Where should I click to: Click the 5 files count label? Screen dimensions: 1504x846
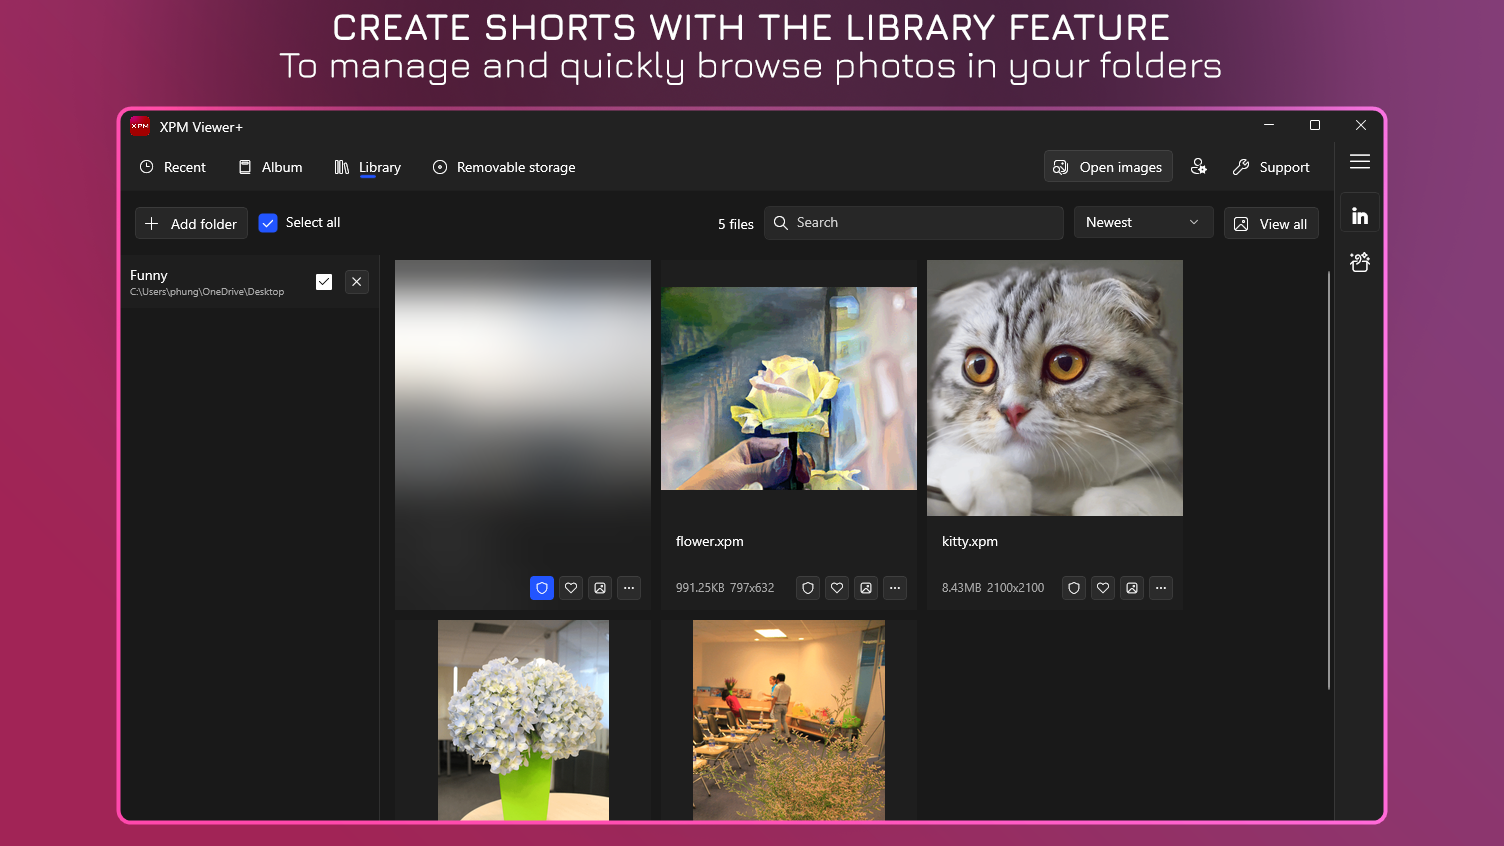(x=736, y=224)
